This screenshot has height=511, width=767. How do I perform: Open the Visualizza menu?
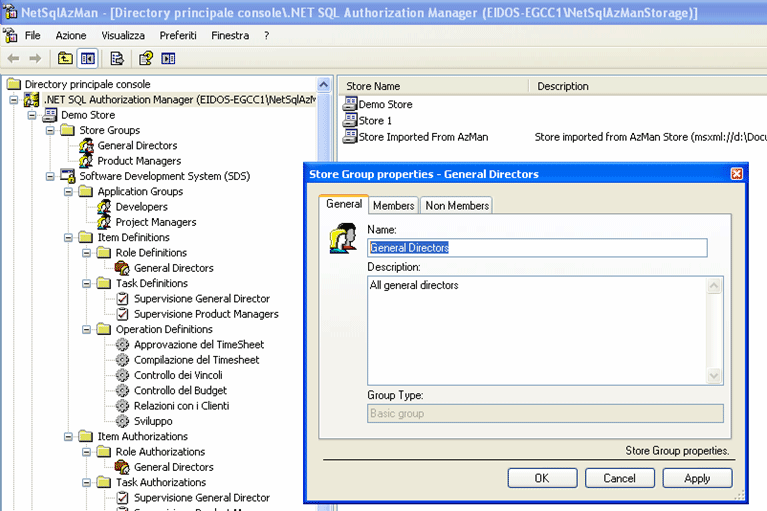tap(123, 36)
